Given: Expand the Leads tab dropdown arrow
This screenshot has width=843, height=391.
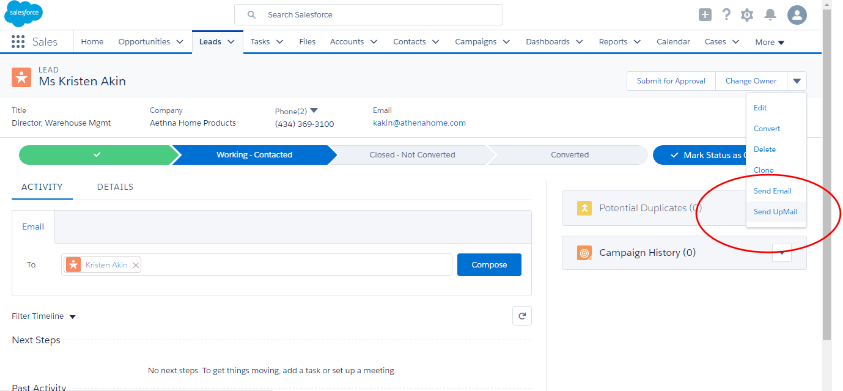Looking at the screenshot, I should click(231, 41).
